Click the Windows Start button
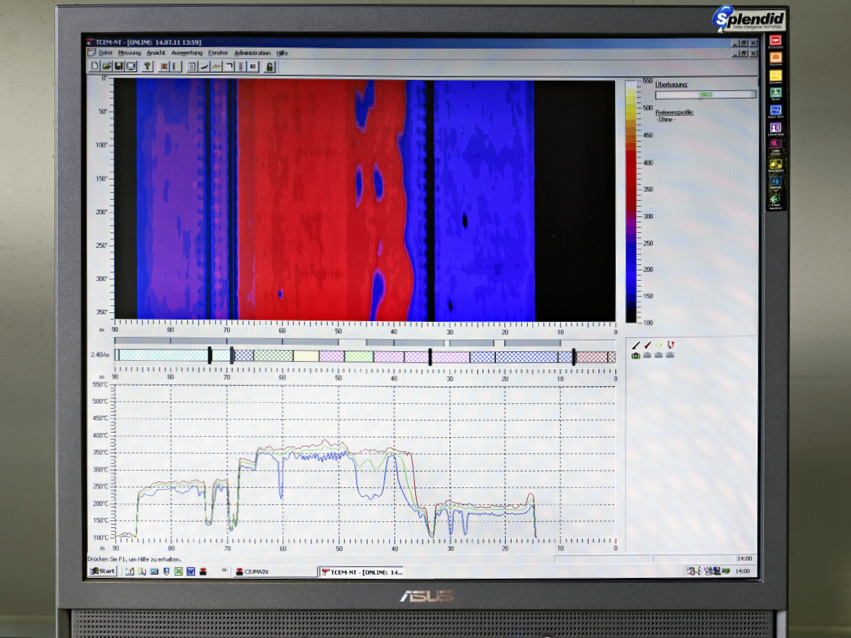This screenshot has height=638, width=851. pyautogui.click(x=103, y=571)
